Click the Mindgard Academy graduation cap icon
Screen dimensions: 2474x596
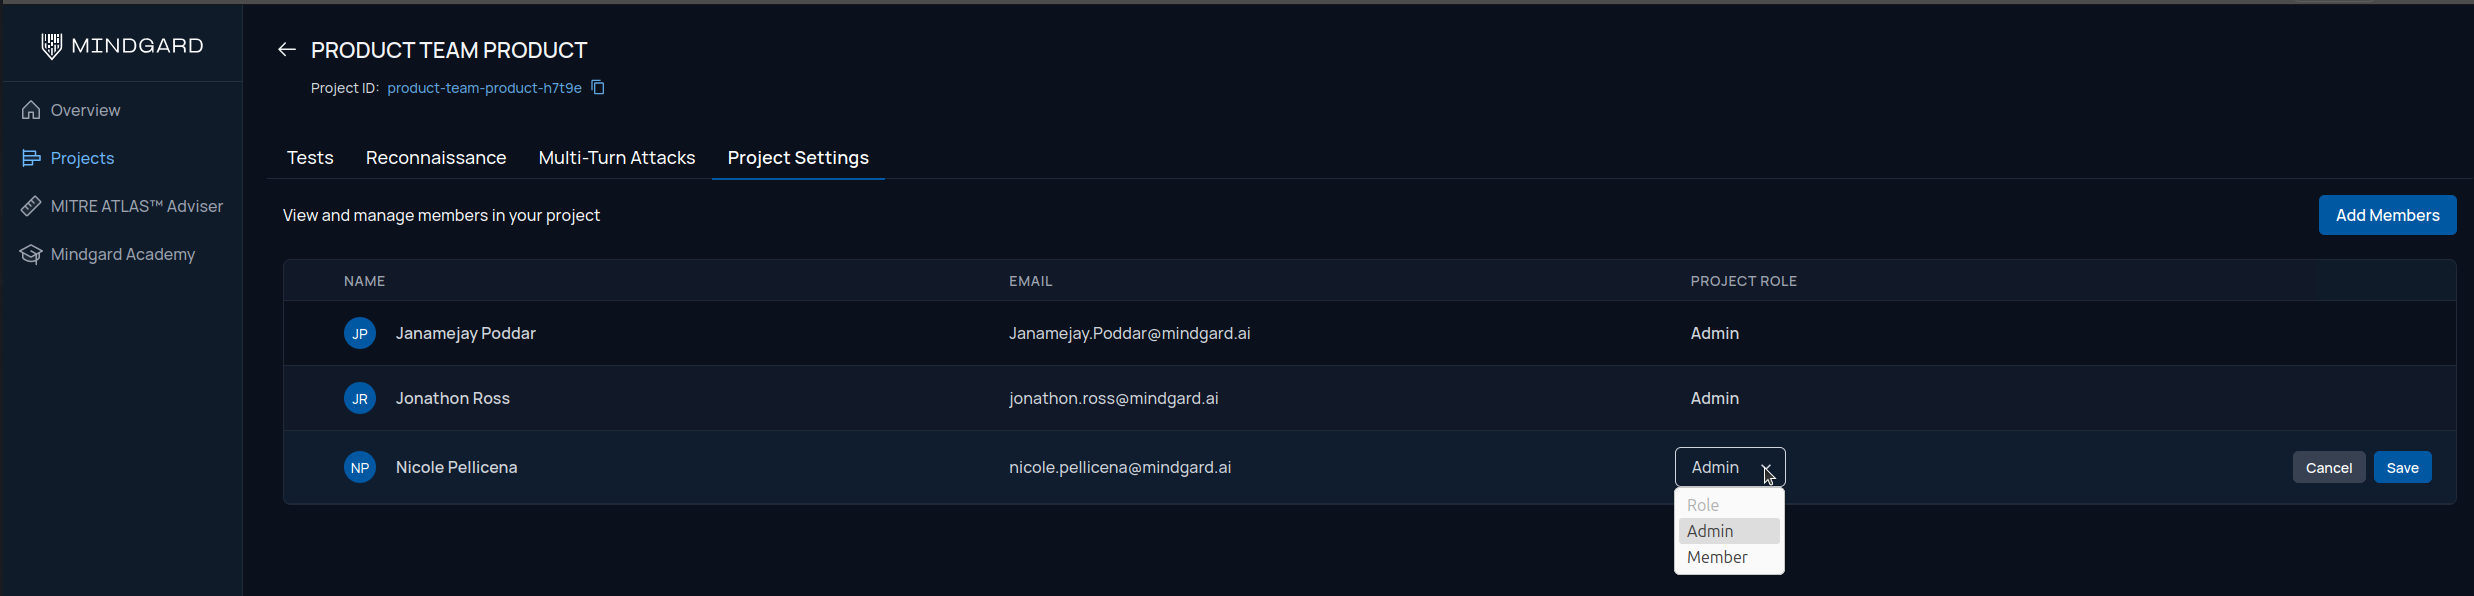31,254
